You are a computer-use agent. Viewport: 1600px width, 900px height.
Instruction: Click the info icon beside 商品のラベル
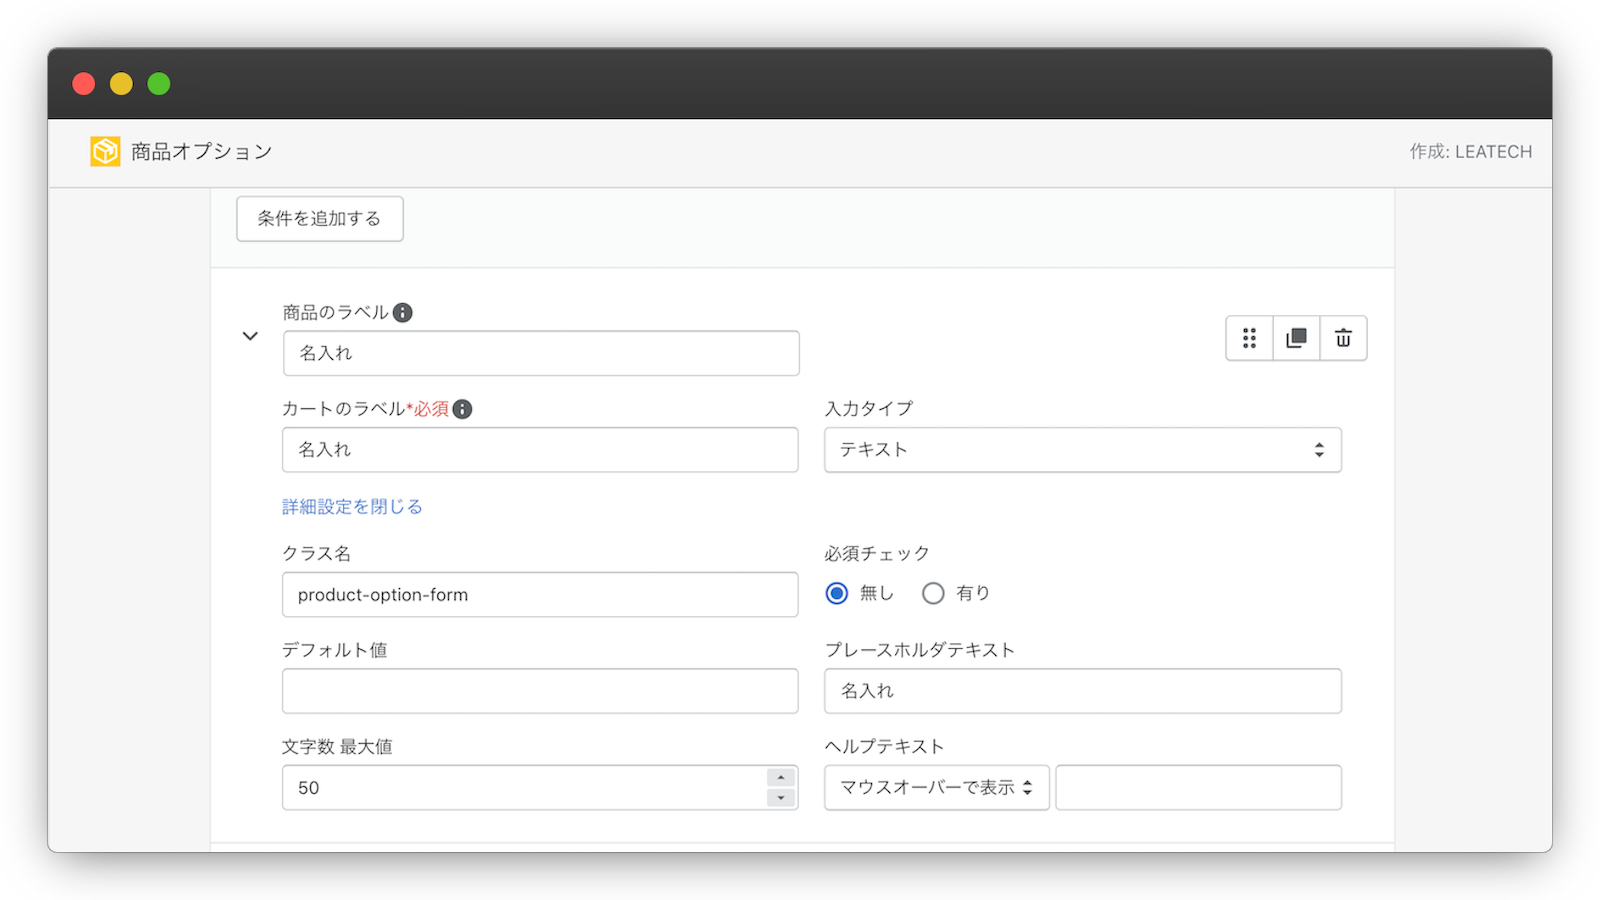point(402,313)
